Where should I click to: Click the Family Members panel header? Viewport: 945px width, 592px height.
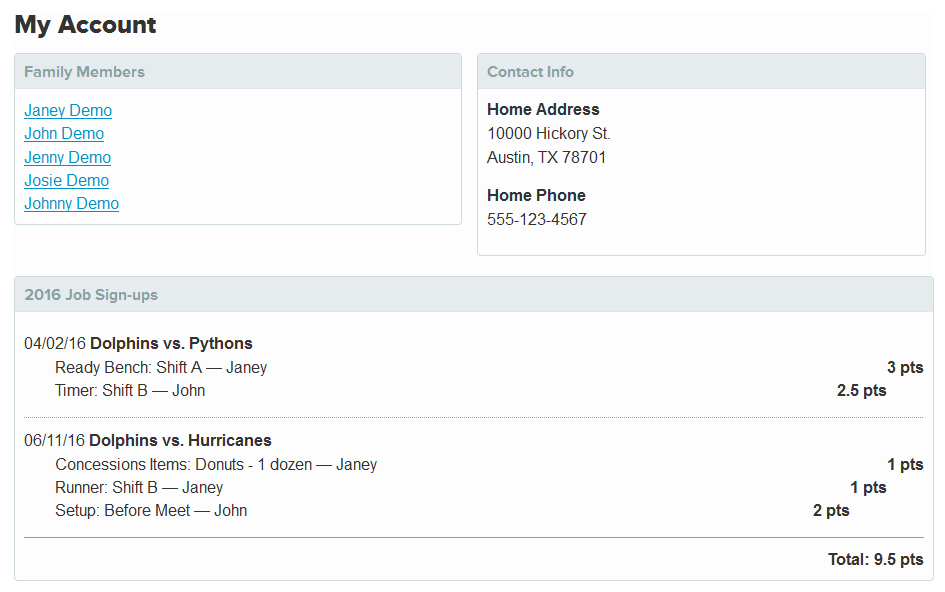[x=238, y=72]
